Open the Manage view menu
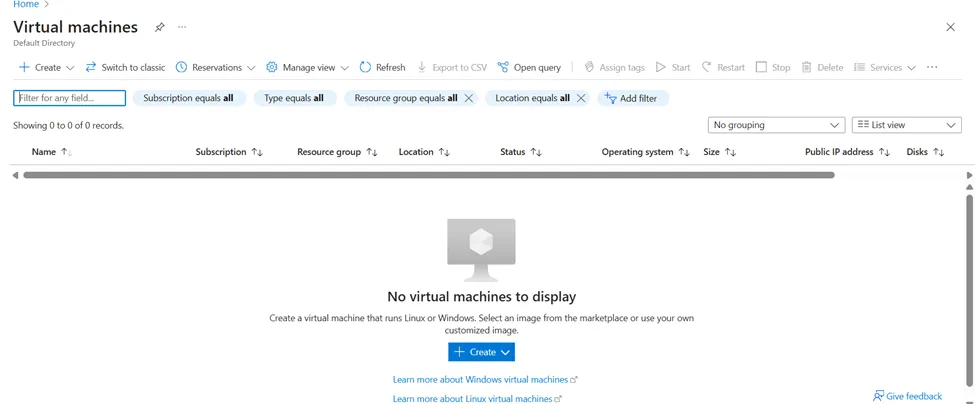 (307, 67)
